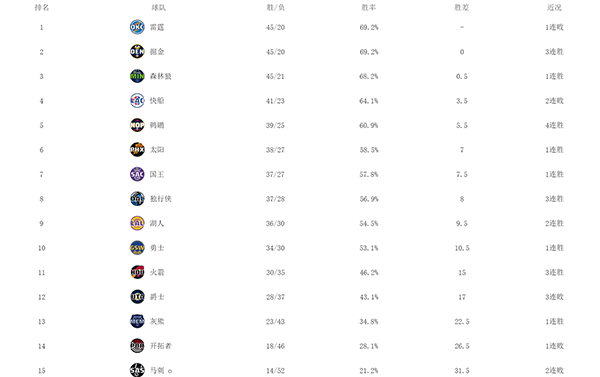
Task: Click the OKC Thunder team logo
Action: point(137,27)
